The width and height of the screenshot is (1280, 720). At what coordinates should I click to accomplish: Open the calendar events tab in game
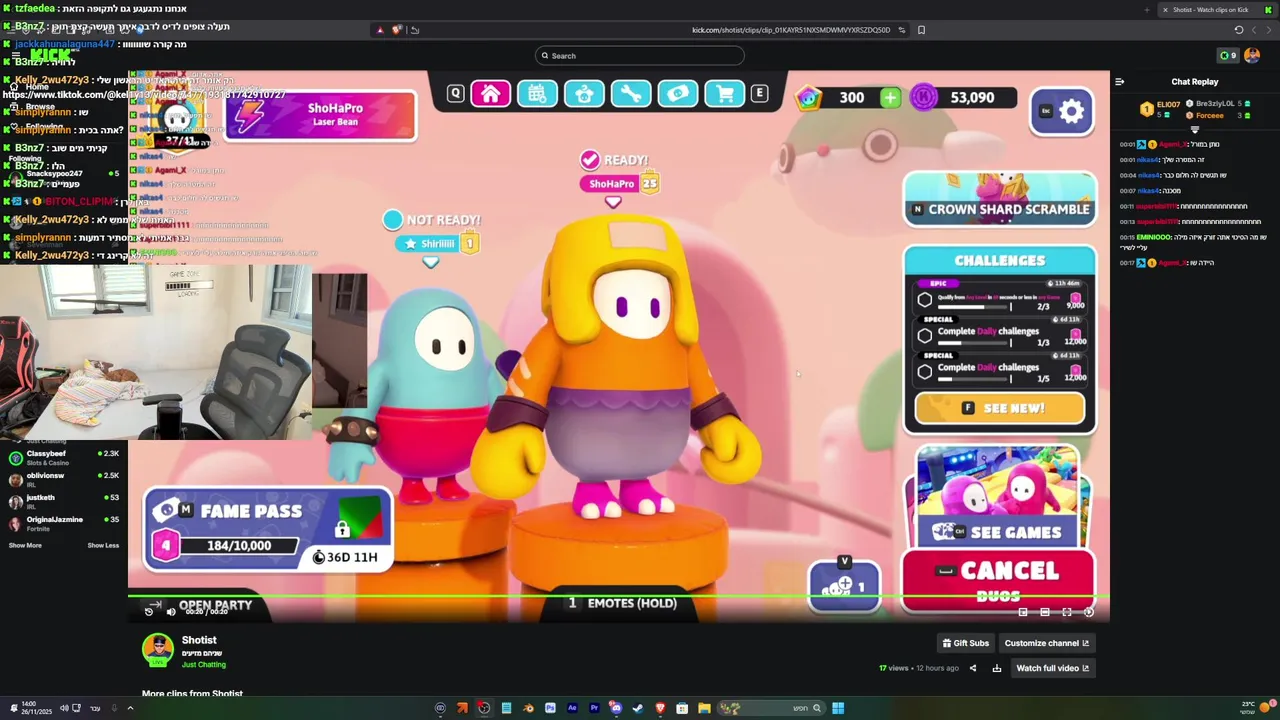[537, 94]
